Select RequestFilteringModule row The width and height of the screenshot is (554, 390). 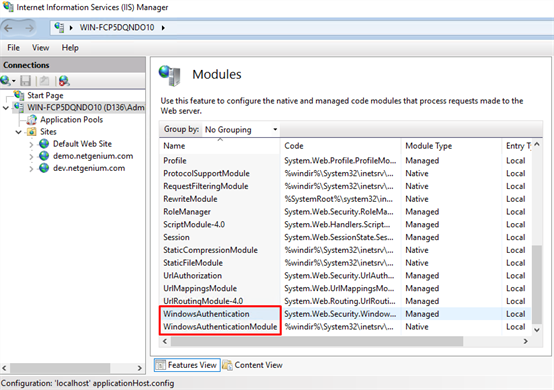[345, 186]
